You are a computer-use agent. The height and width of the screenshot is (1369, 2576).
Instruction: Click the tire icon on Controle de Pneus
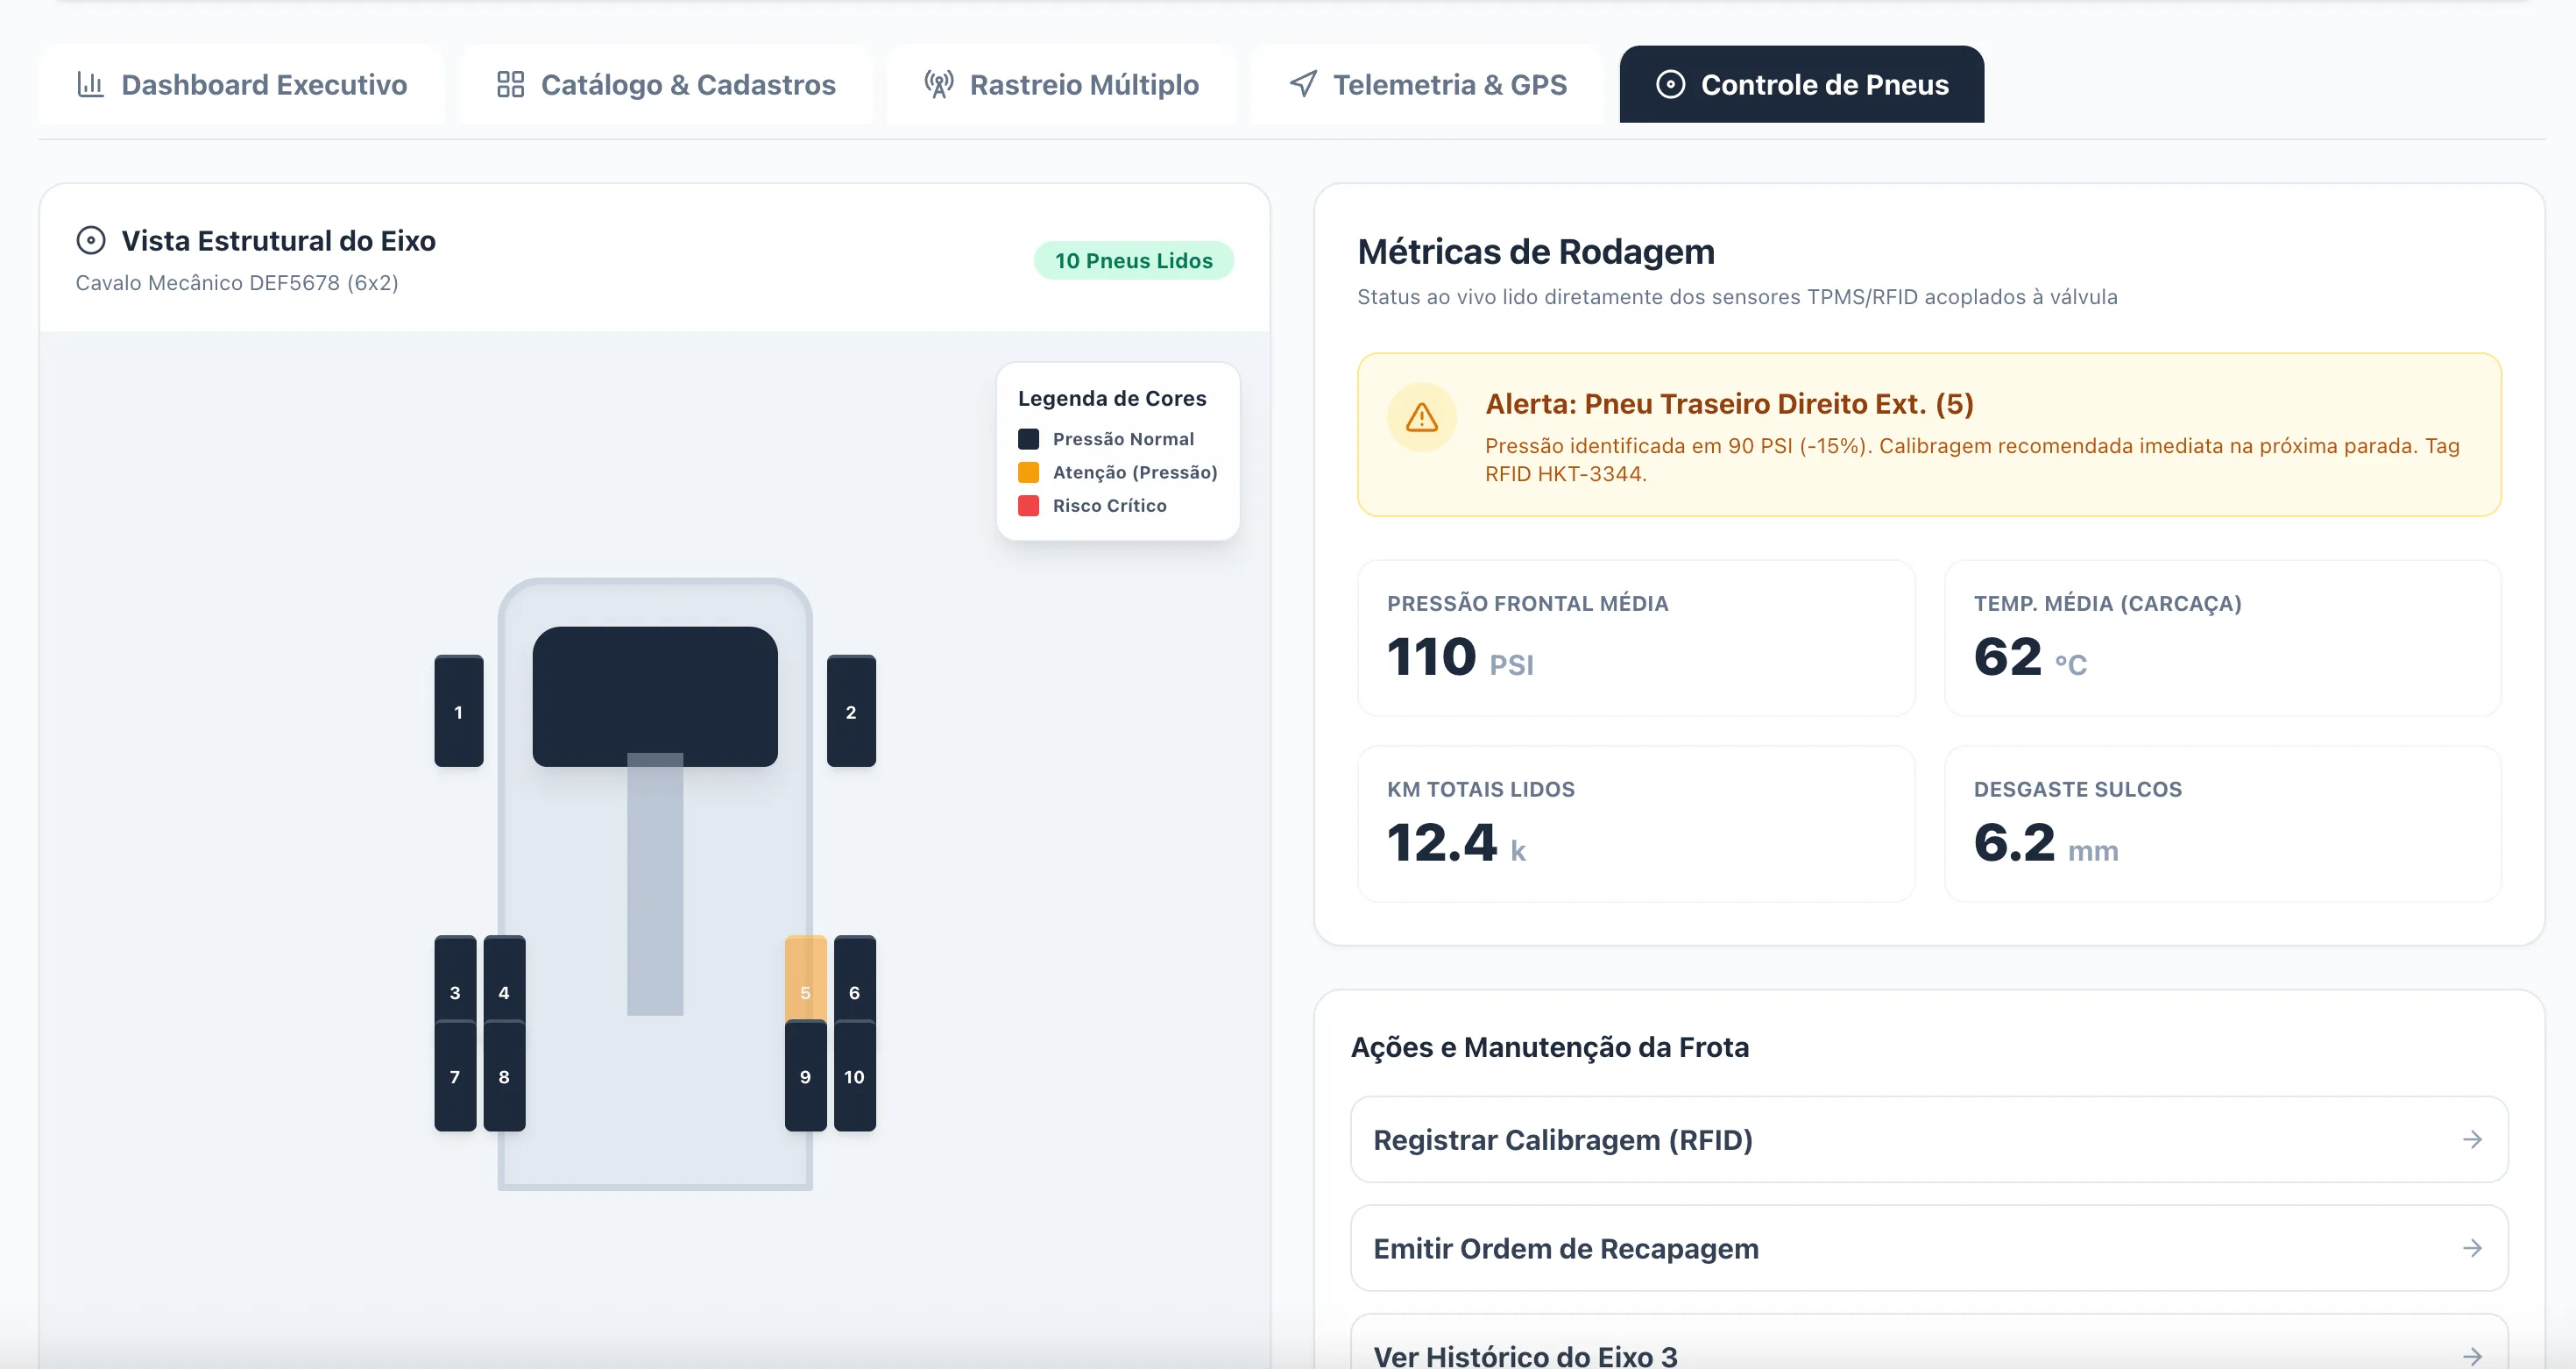pos(1671,84)
